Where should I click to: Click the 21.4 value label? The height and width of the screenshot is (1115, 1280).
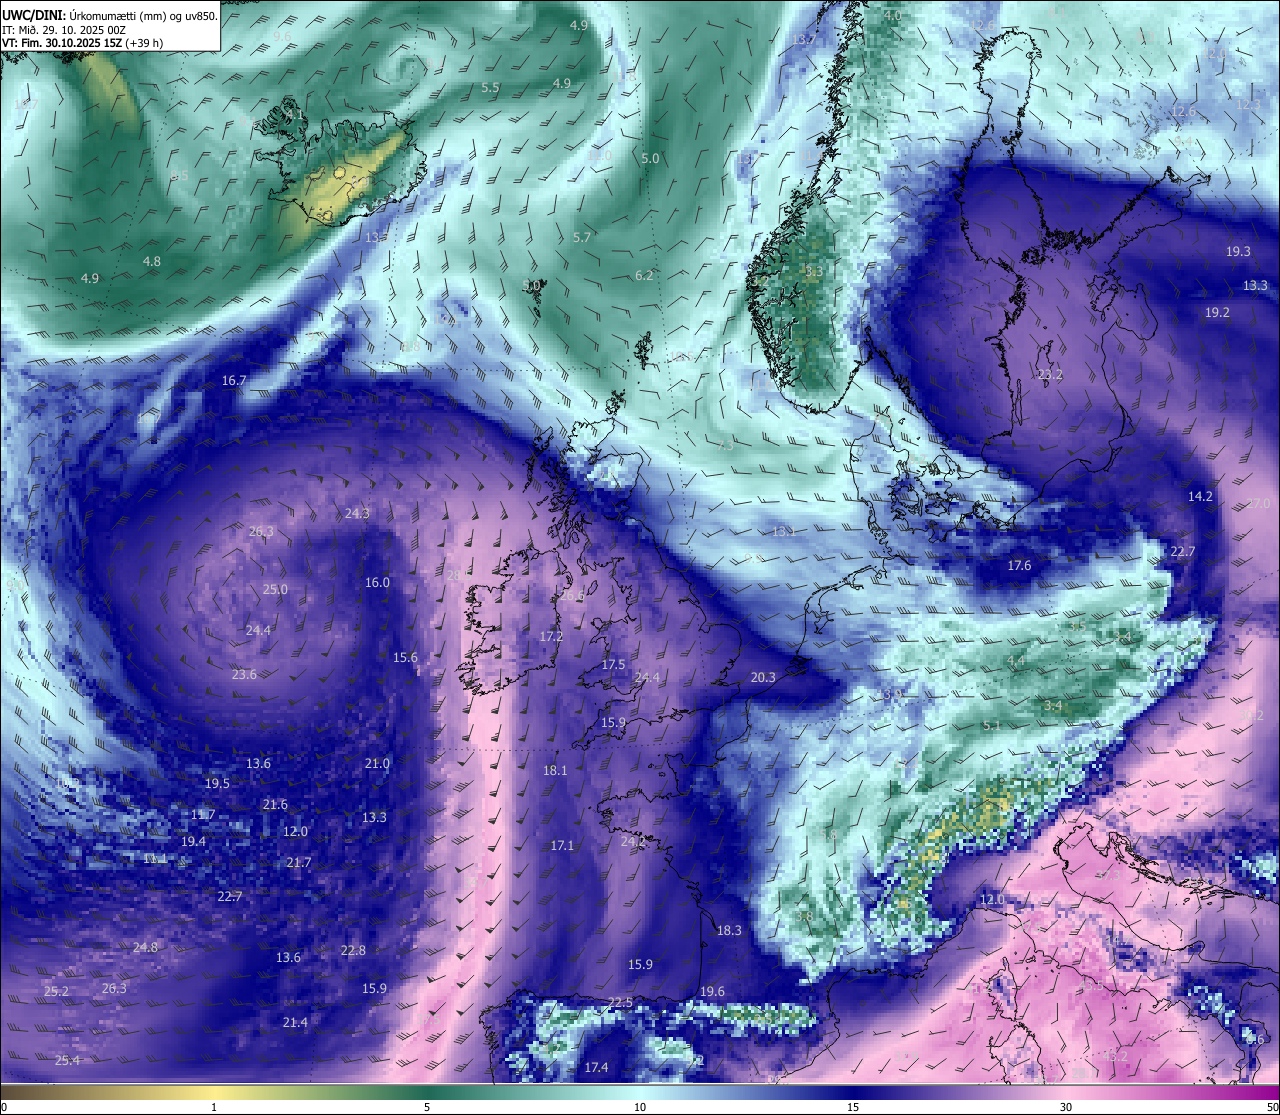pyautogui.click(x=295, y=1022)
